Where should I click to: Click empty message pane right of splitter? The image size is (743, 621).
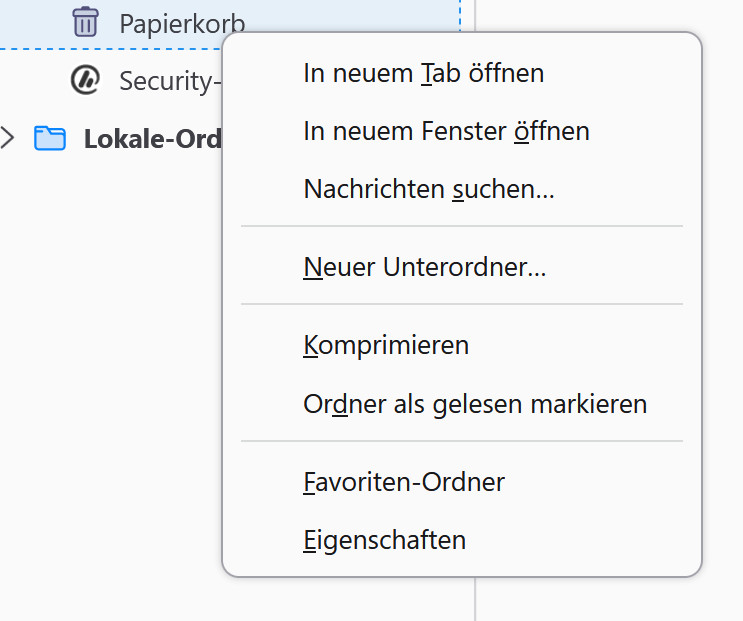pos(611,599)
